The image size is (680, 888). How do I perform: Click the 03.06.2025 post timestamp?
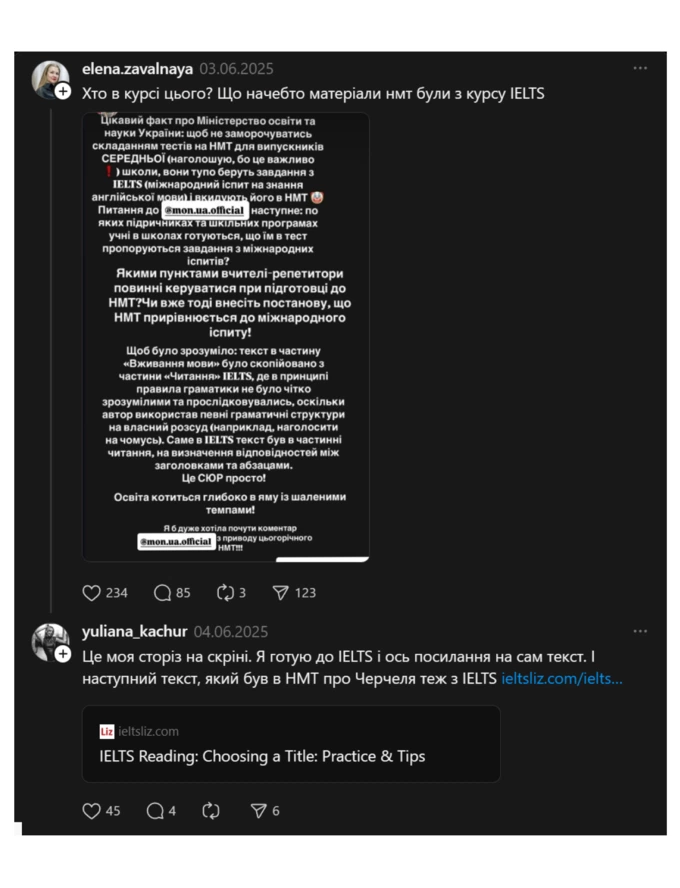tap(236, 70)
